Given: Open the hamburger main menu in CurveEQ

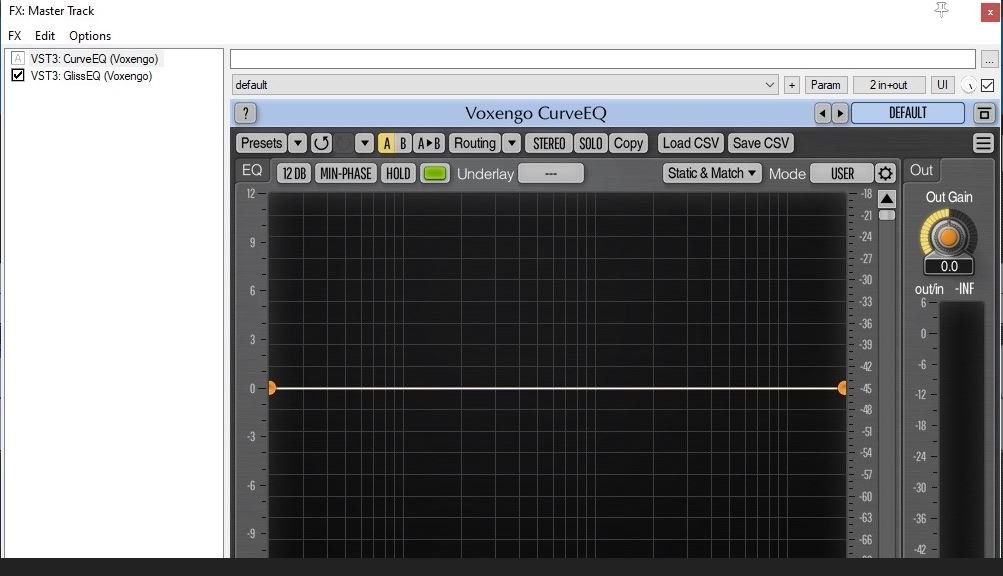Looking at the screenshot, I should [983, 143].
